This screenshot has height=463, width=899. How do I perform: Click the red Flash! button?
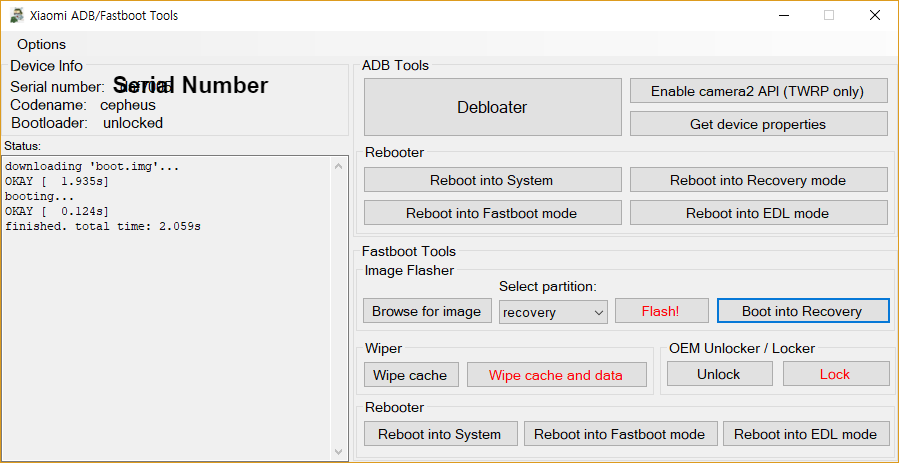(x=662, y=311)
